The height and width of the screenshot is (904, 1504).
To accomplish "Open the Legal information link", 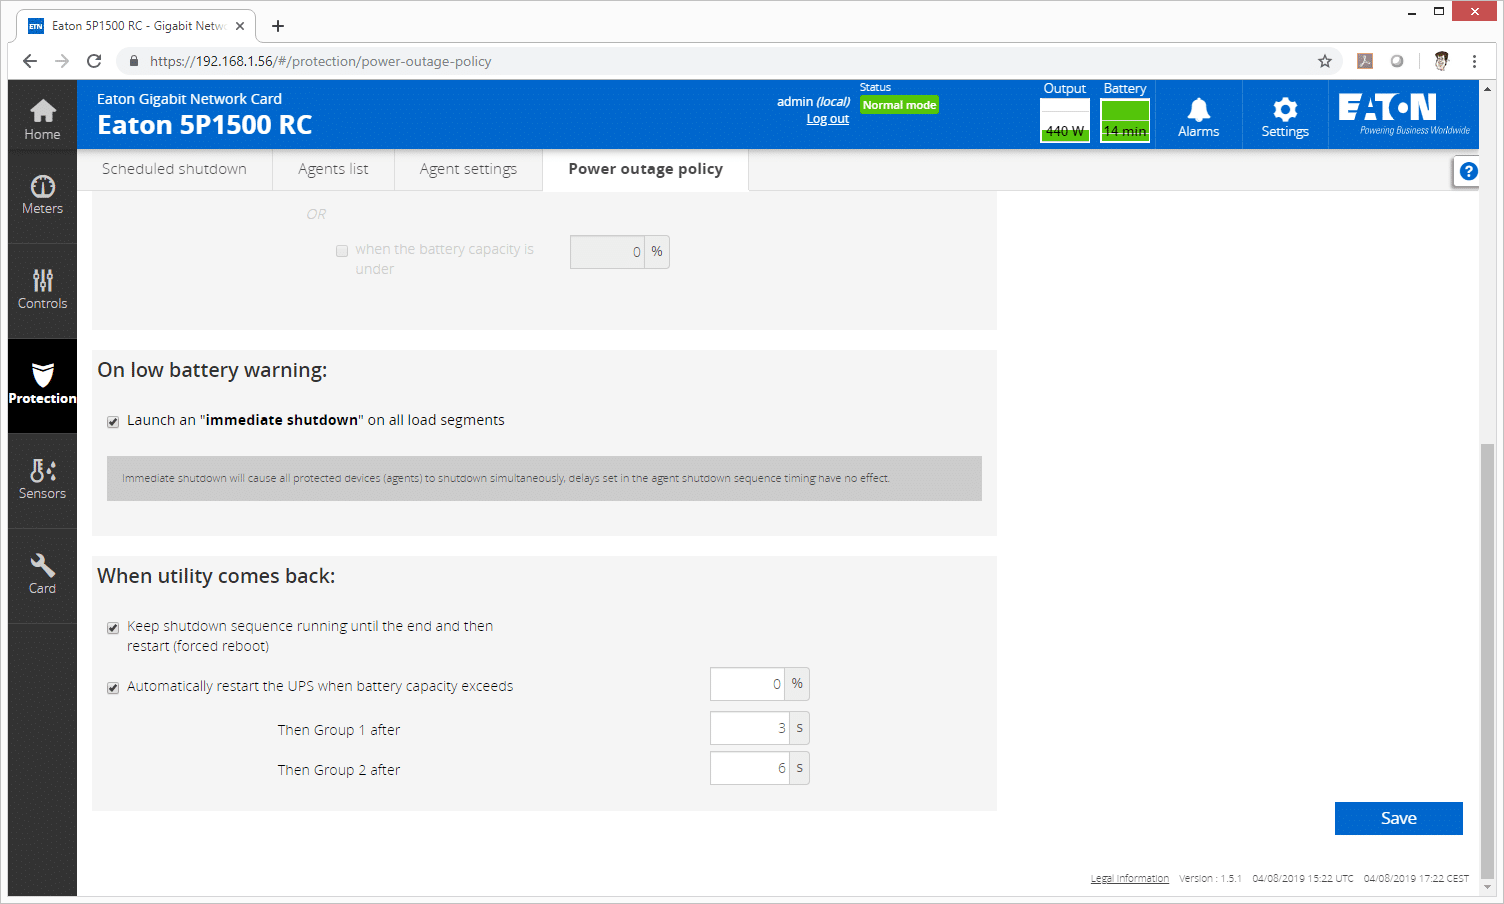I will pyautogui.click(x=1130, y=879).
